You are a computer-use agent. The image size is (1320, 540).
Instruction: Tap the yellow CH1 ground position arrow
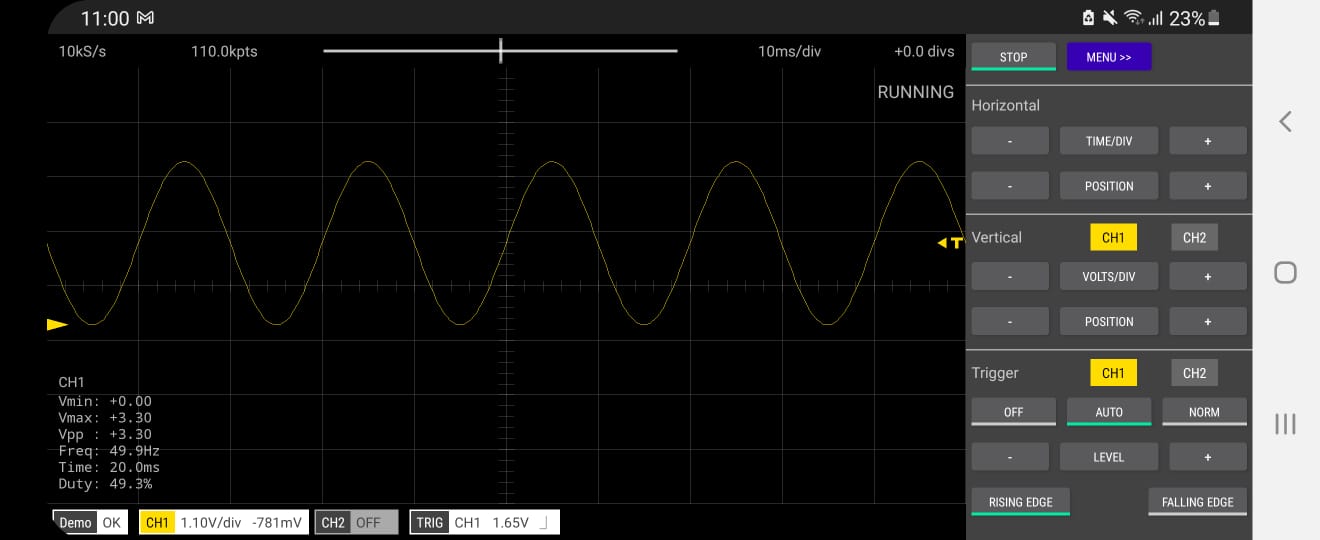pyautogui.click(x=57, y=324)
